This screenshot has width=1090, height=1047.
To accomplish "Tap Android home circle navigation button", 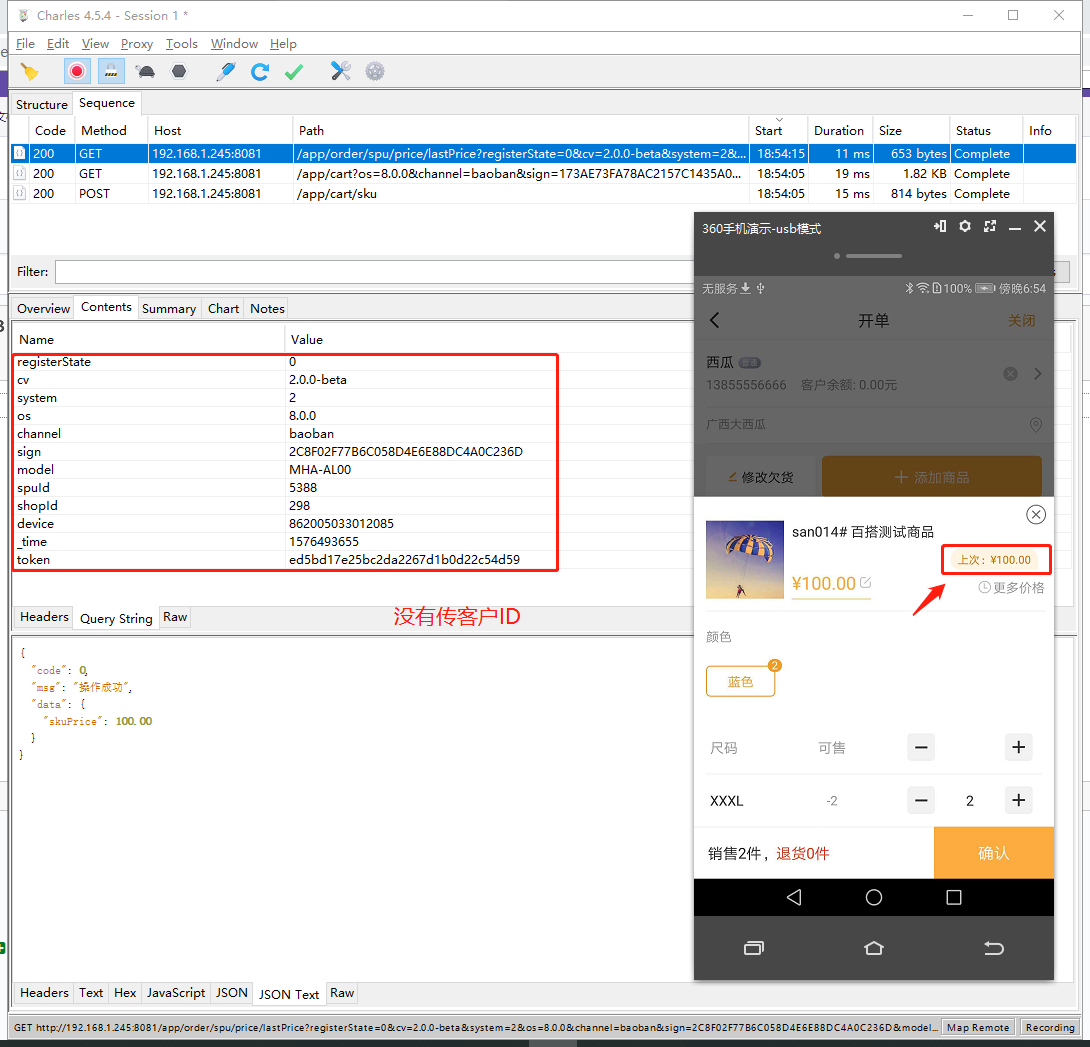I will click(x=874, y=898).
